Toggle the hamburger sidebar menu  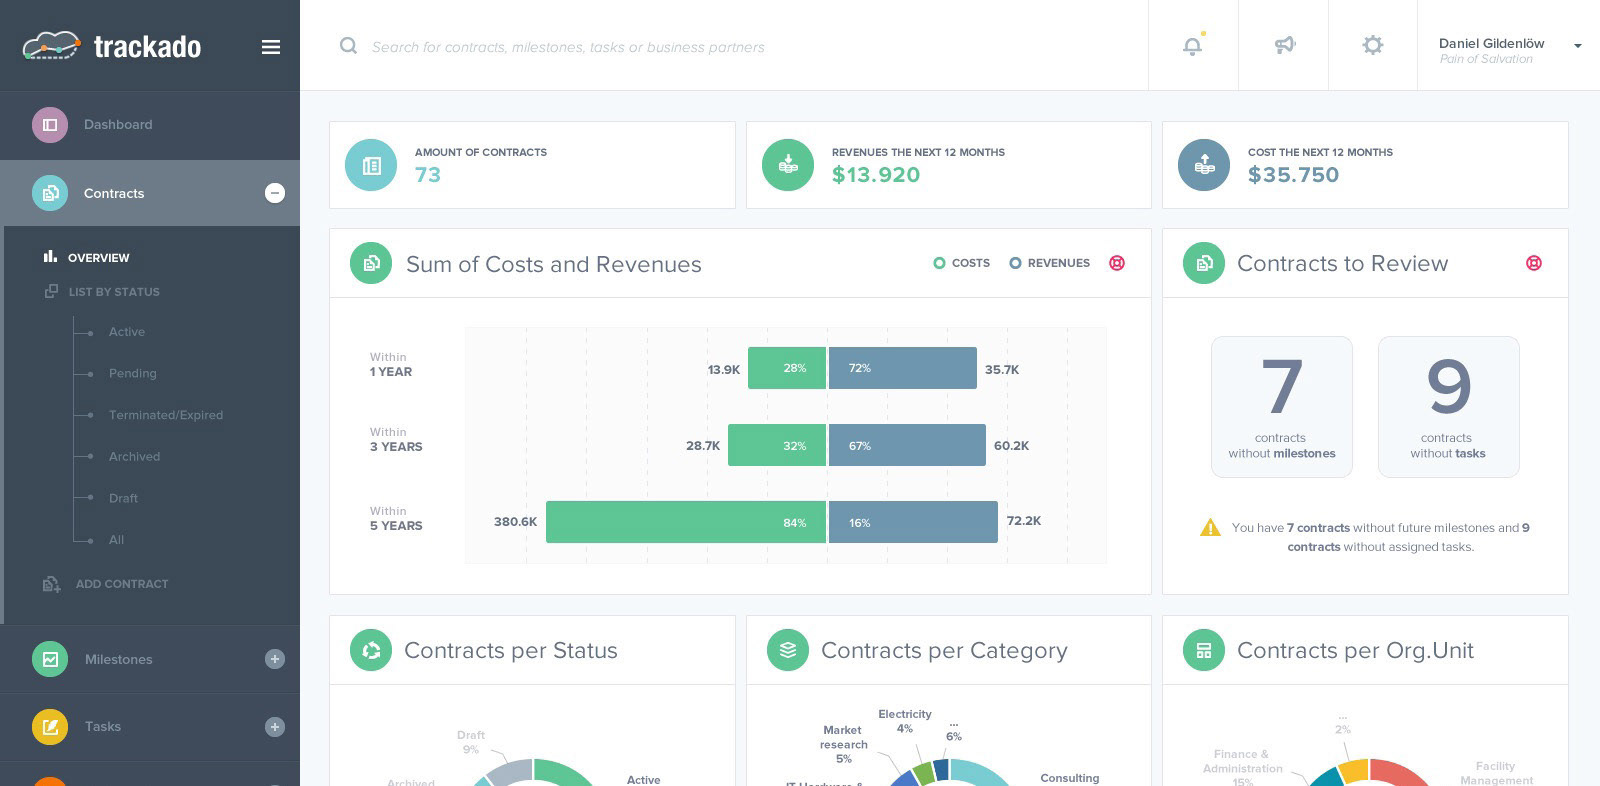[271, 47]
